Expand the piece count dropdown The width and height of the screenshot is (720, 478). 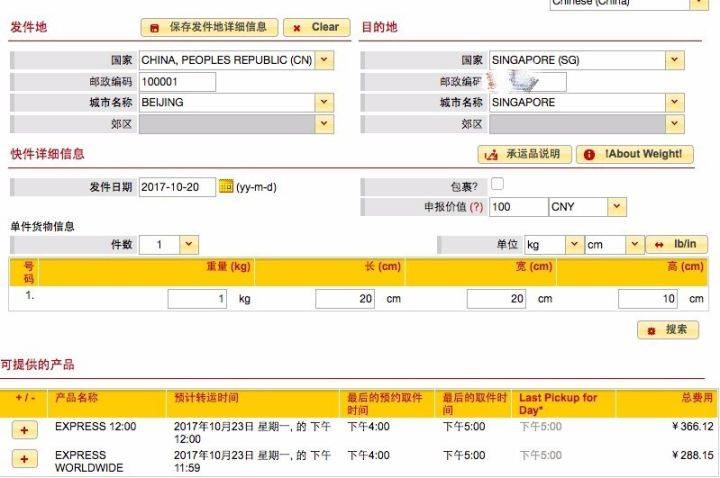coord(189,245)
